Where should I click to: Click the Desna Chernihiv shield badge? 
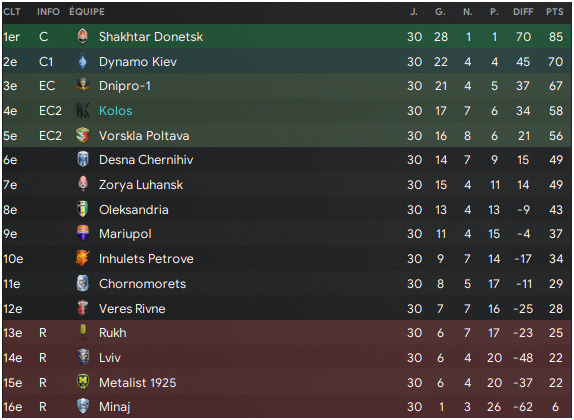83,160
